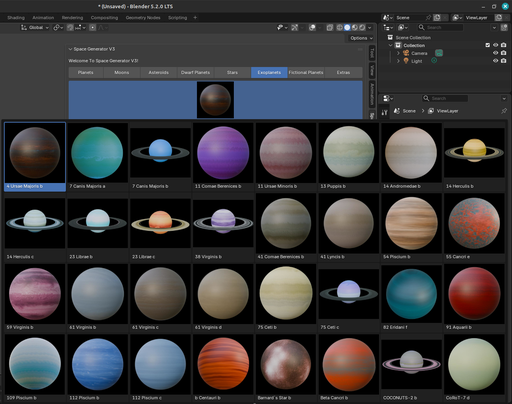Image resolution: width=512 pixels, height=404 pixels.
Task: Click the Camera object icon in Outliner
Action: tap(406, 53)
